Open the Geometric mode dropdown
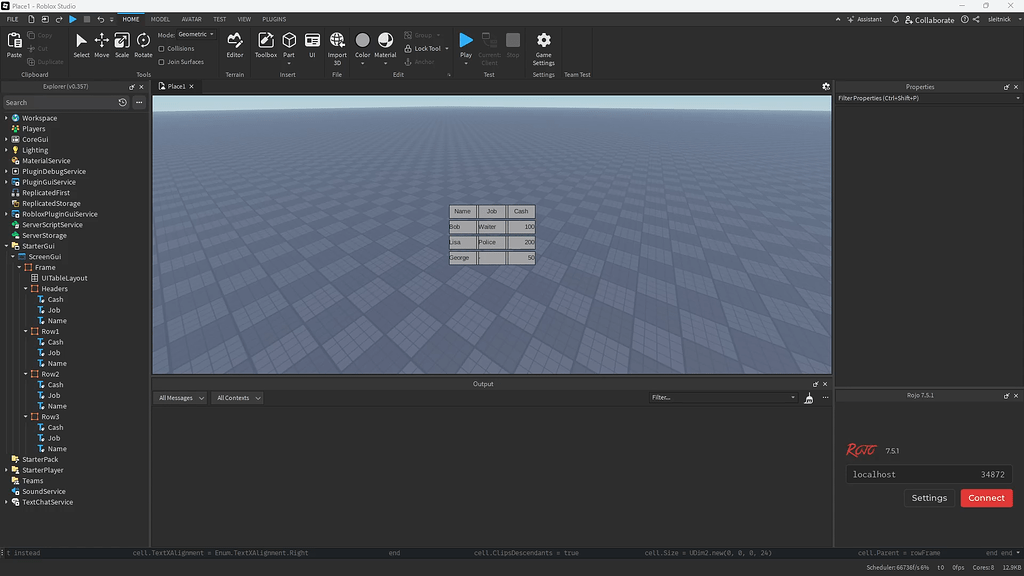The height and width of the screenshot is (576, 1024). pos(196,33)
